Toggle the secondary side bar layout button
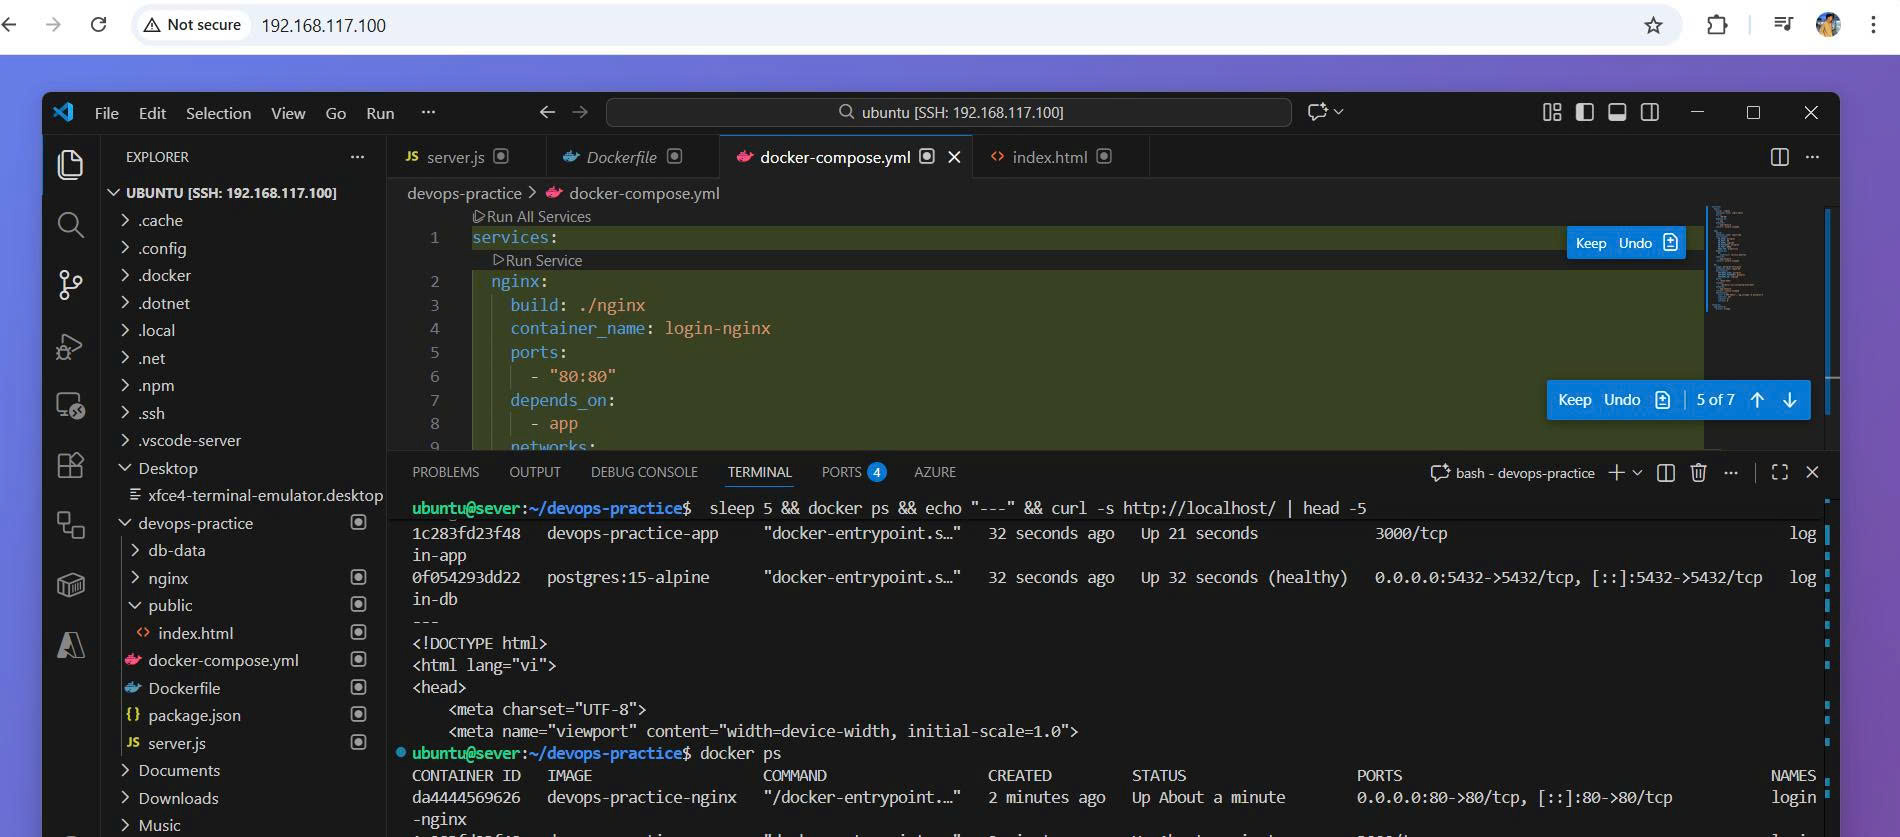Image resolution: width=1900 pixels, height=837 pixels. click(x=1650, y=113)
